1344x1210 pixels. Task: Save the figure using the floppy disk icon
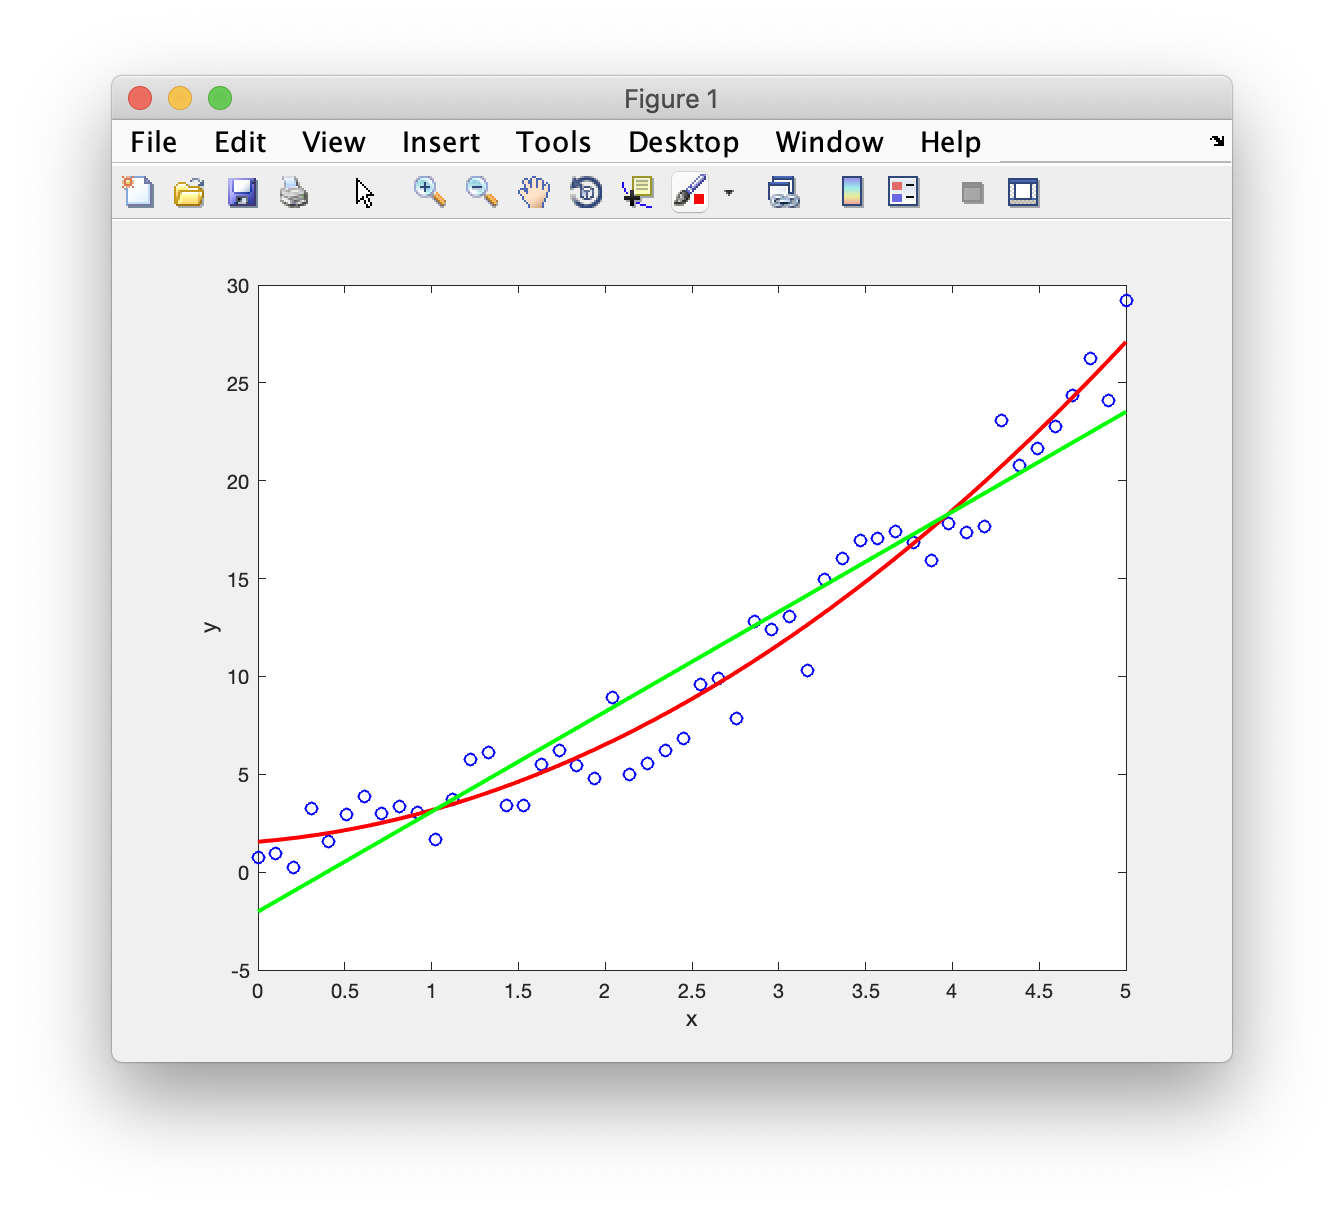[x=242, y=192]
